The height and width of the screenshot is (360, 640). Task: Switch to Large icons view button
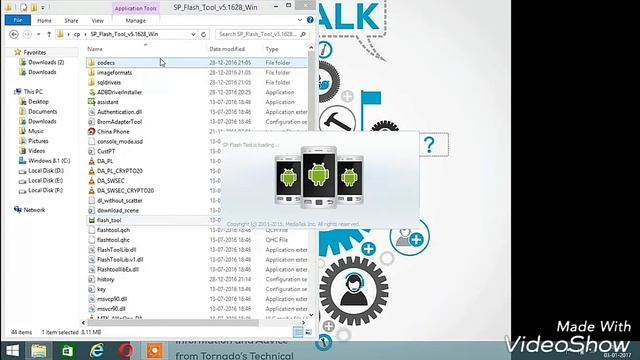[308, 332]
